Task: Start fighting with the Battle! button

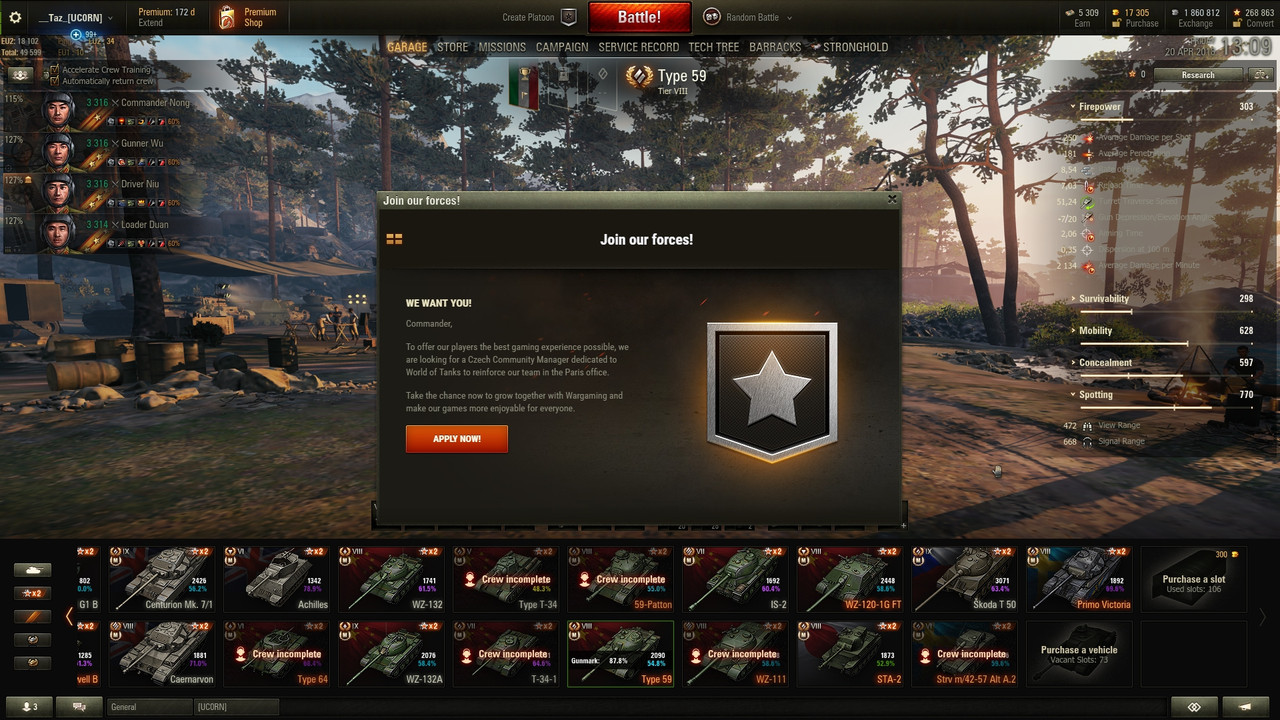Action: point(640,17)
